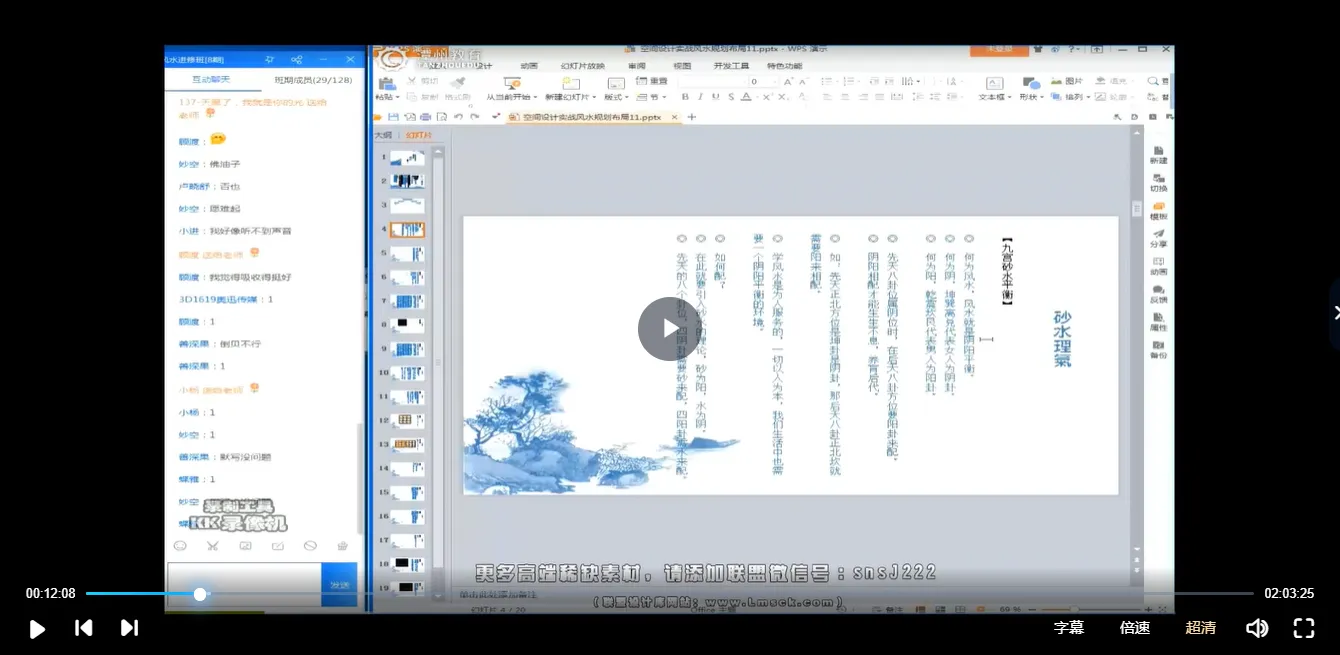Image resolution: width=1340 pixels, height=655 pixels.
Task: Click the increase font size icon
Action: (788, 81)
